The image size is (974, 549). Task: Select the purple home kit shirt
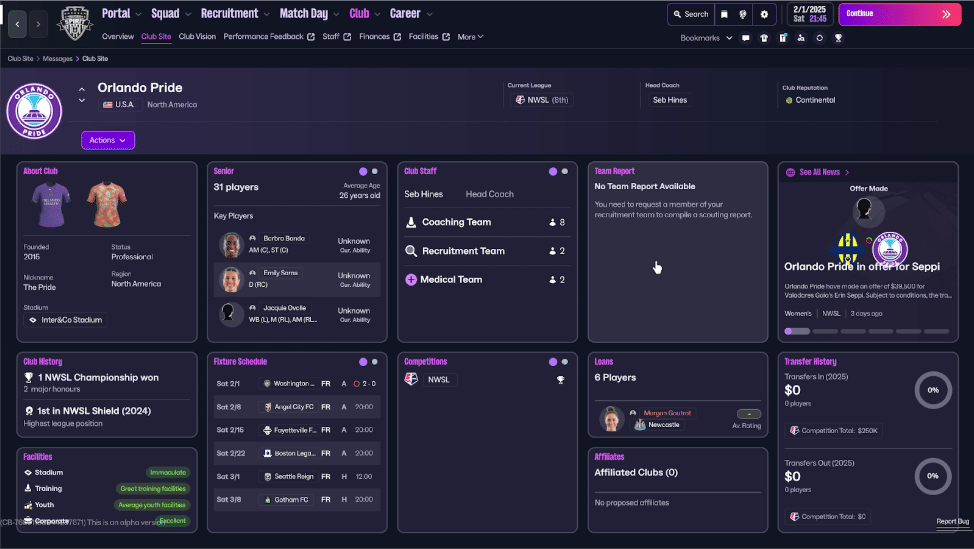tap(51, 204)
